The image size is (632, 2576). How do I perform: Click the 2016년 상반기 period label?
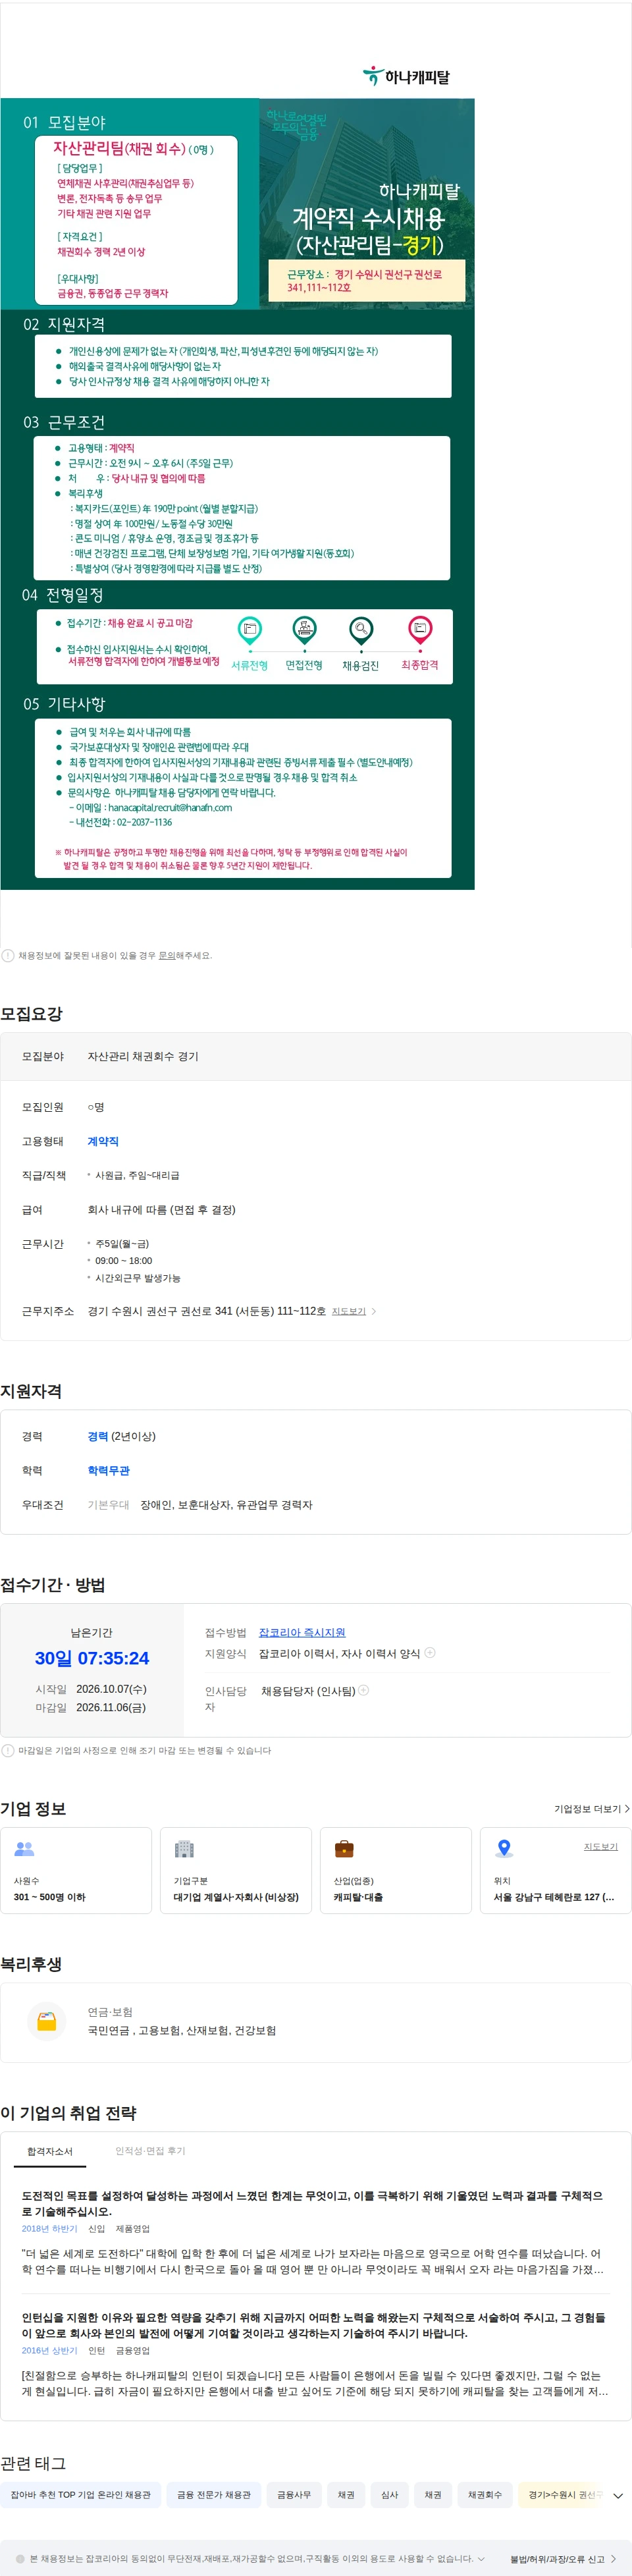[x=50, y=2350]
